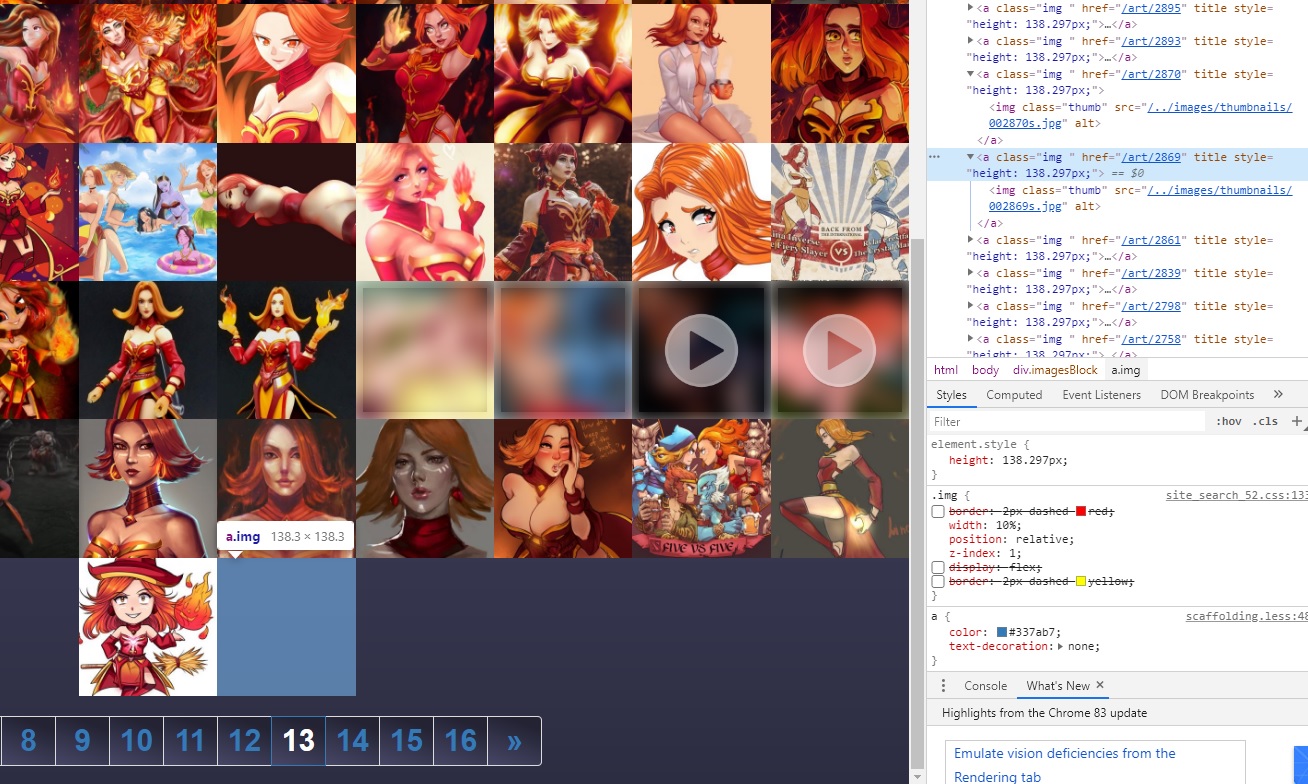Viewport: 1308px width, 784px height.
Task: Go to page 10 in pagination
Action: tap(136, 741)
